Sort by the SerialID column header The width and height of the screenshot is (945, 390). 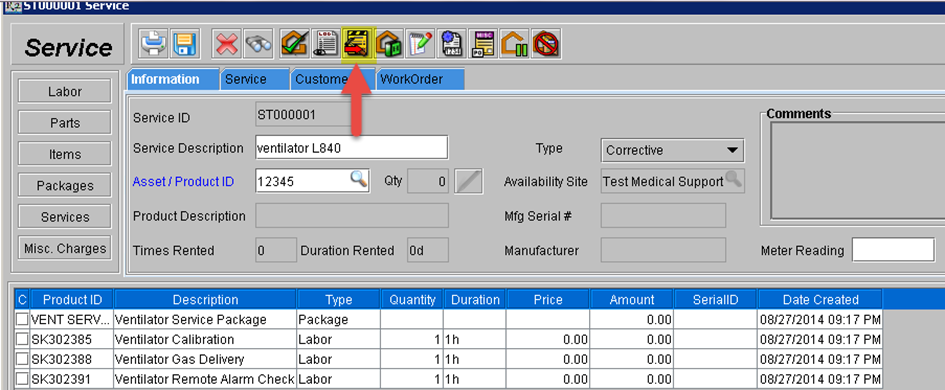pyautogui.click(x=715, y=300)
